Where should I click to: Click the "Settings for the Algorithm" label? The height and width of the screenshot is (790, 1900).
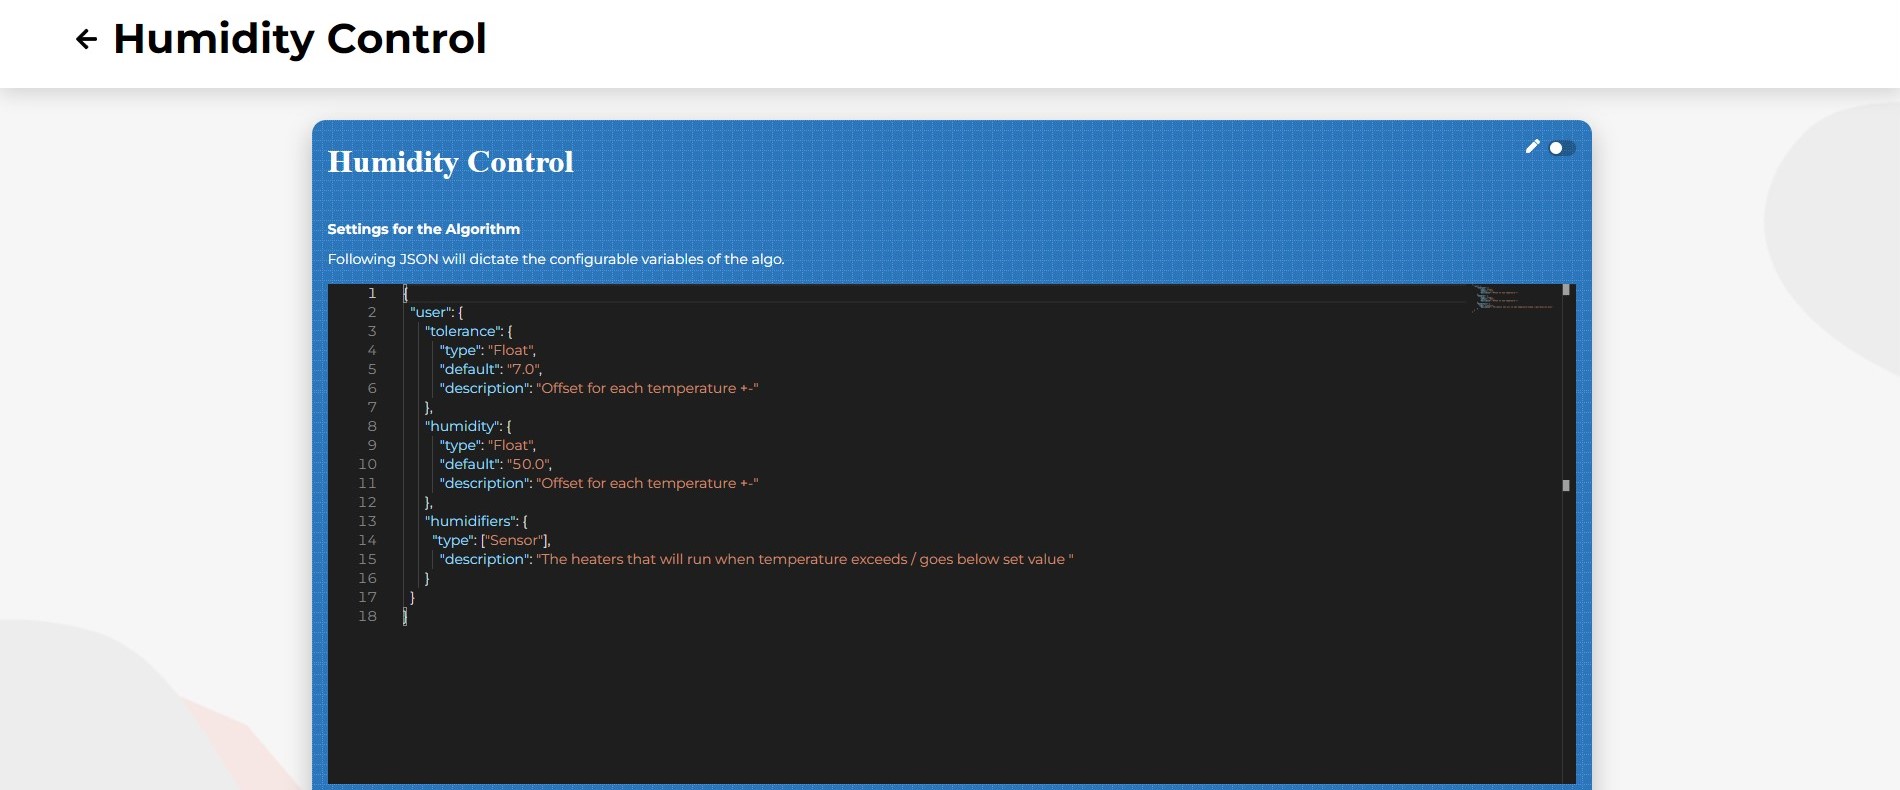coord(423,229)
